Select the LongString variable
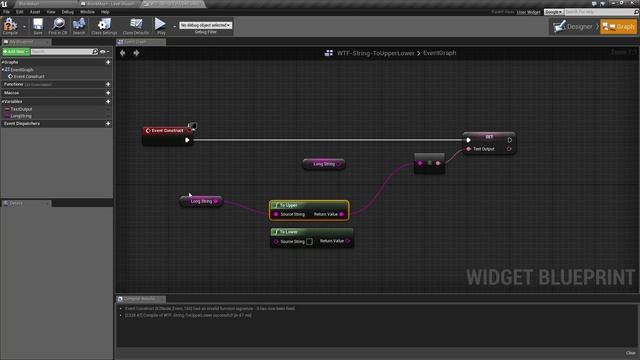The height and width of the screenshot is (360, 640). pyautogui.click(x=21, y=116)
